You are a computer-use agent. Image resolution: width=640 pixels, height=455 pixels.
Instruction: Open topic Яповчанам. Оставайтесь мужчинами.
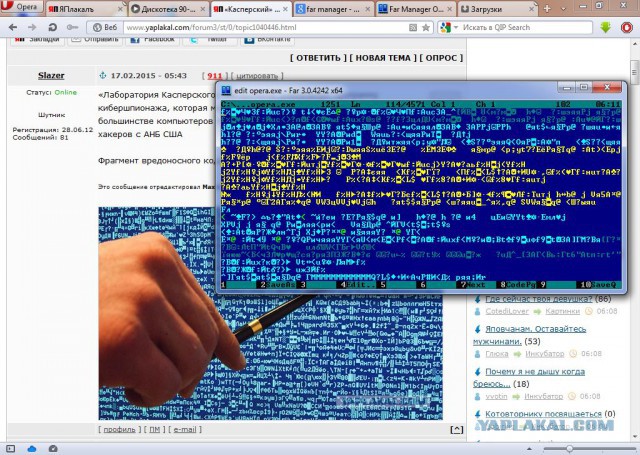[x=530, y=335]
